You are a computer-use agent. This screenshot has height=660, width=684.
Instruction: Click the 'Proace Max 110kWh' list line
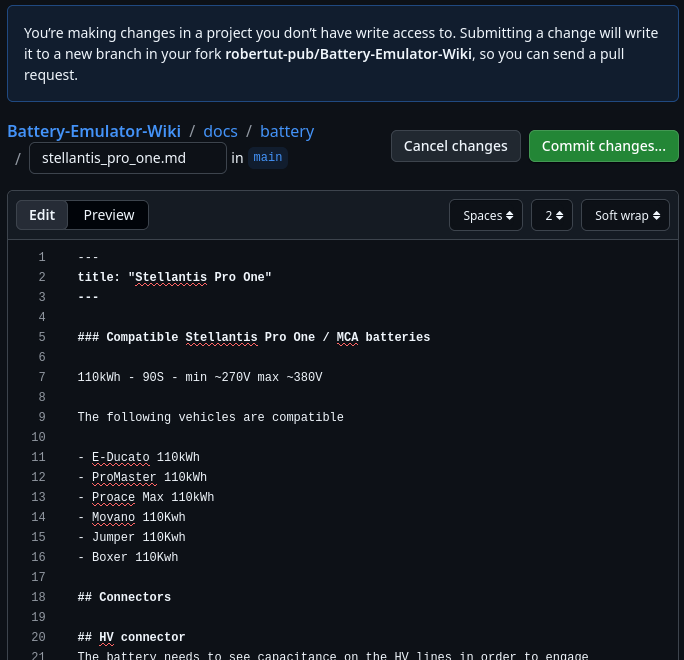coord(146,497)
